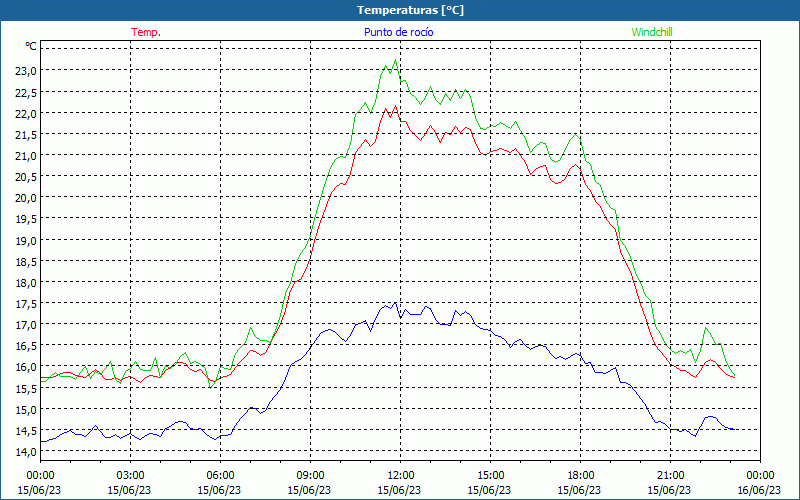The width and height of the screenshot is (800, 500).
Task: Click the 23,0 y-axis value
Action: [x=26, y=71]
